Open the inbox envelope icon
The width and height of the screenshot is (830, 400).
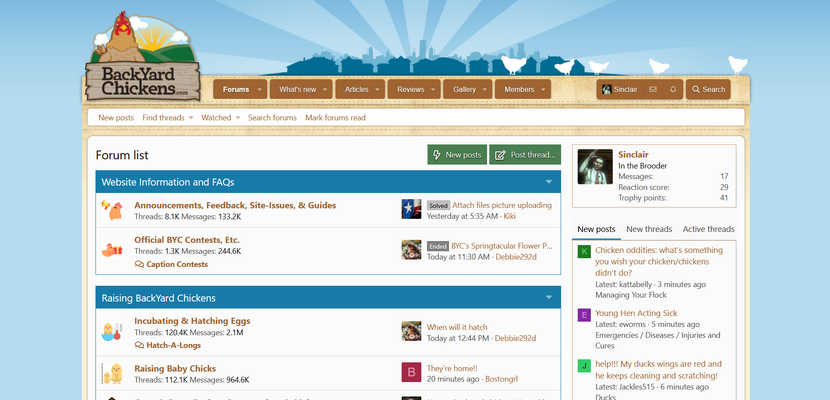(x=653, y=89)
